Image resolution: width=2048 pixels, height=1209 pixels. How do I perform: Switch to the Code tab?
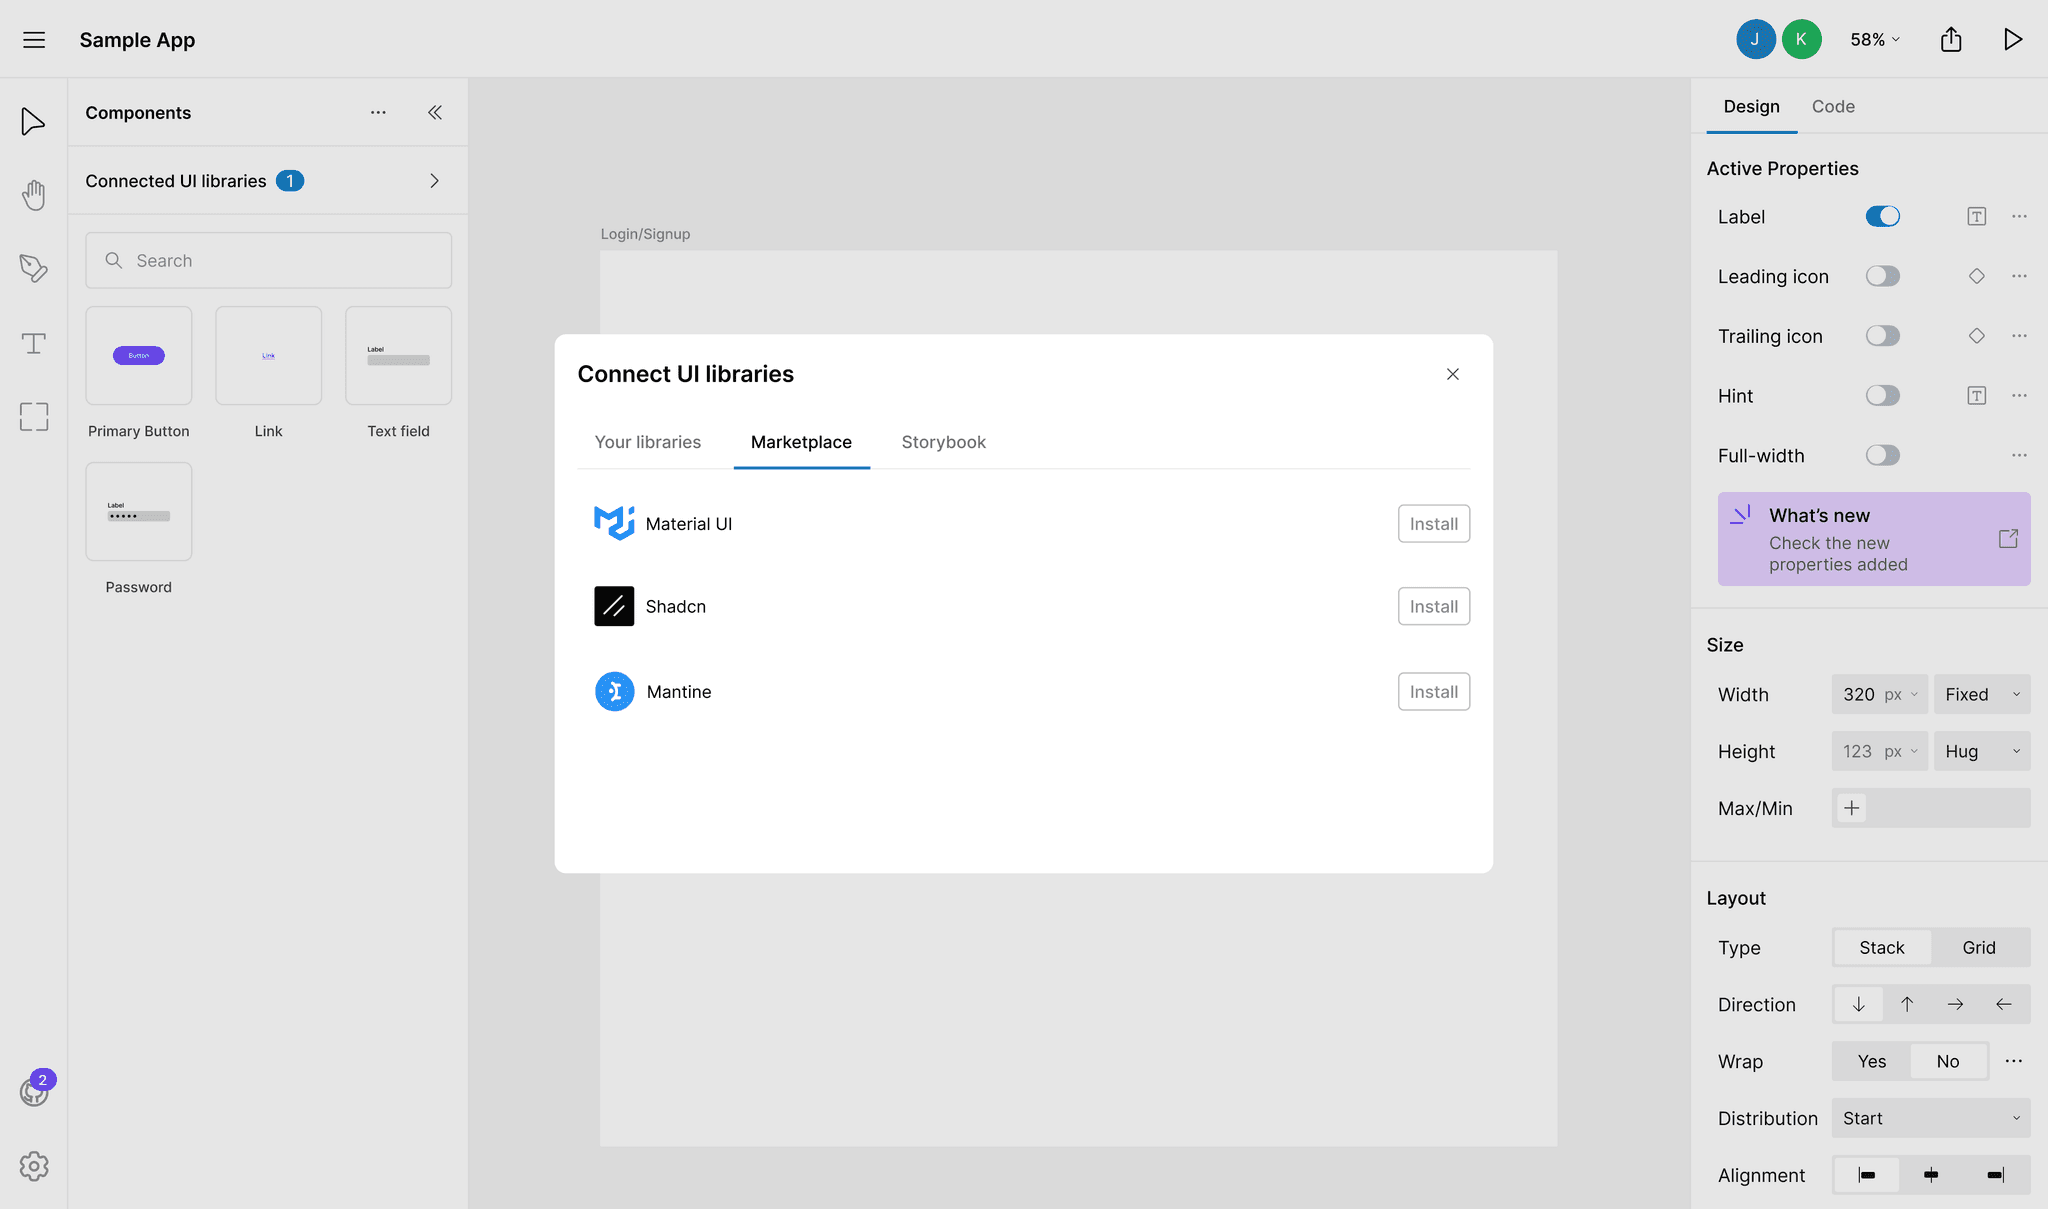pyautogui.click(x=1832, y=107)
